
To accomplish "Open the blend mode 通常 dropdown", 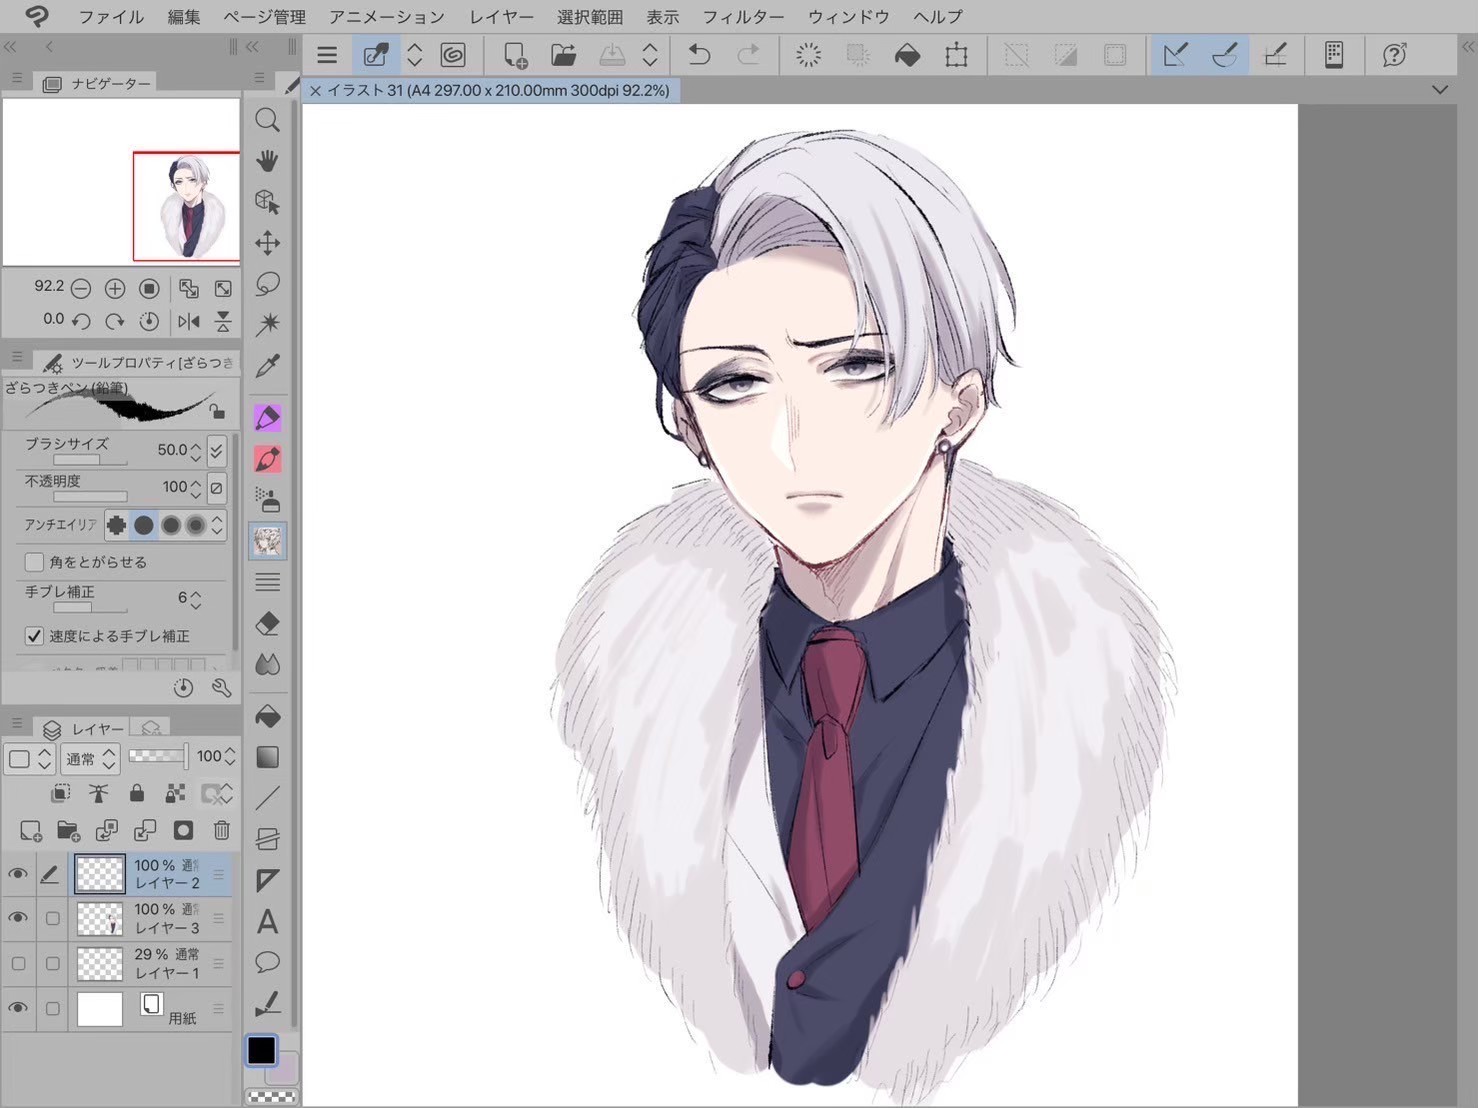I will 90,759.
